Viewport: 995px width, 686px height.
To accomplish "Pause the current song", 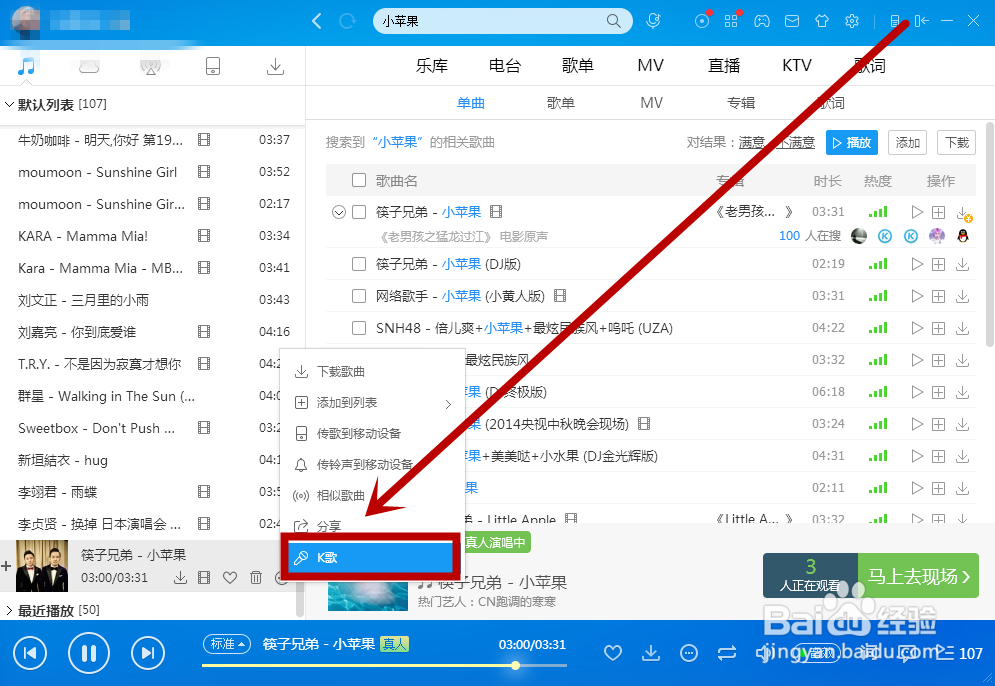I will (89, 652).
